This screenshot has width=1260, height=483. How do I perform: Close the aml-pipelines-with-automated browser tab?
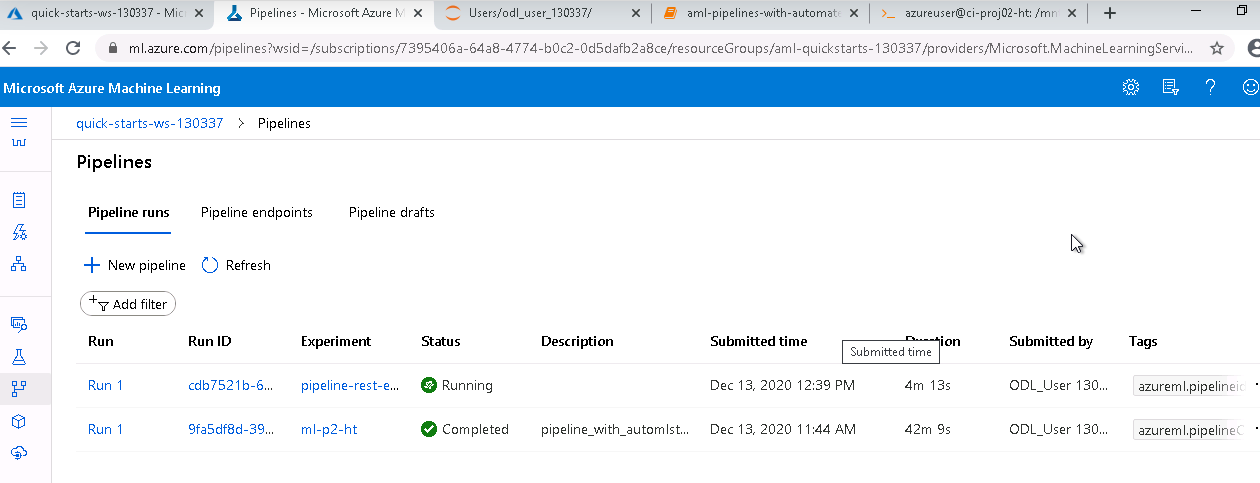coord(855,13)
